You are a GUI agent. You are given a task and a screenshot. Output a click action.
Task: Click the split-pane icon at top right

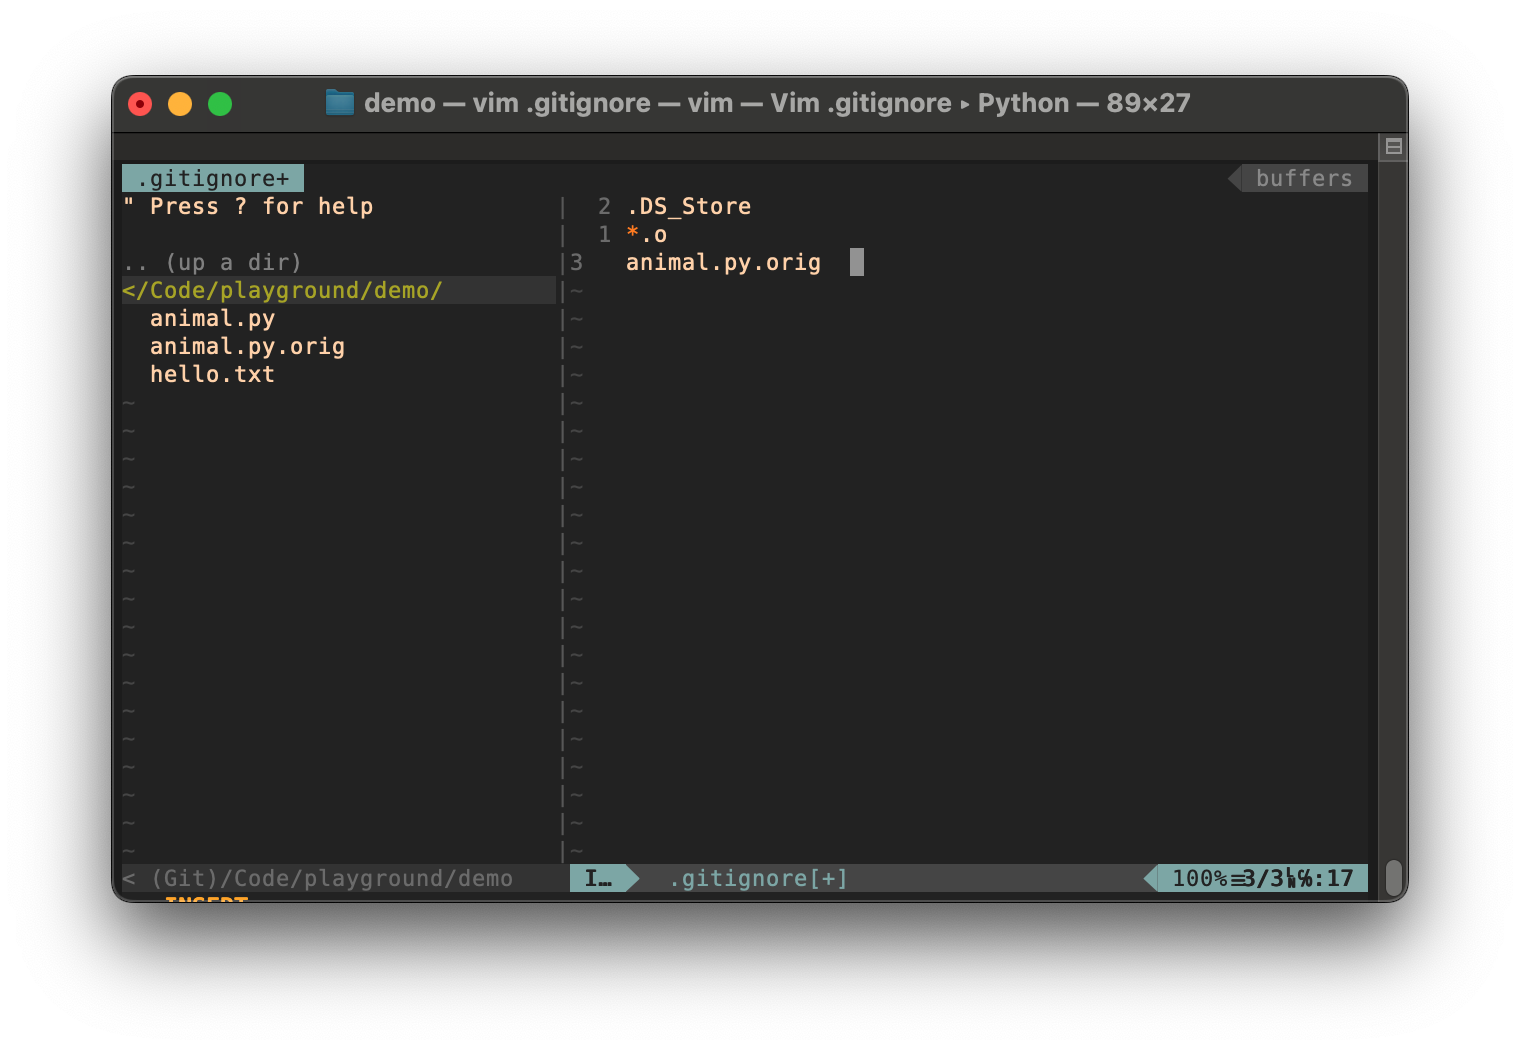1393,146
